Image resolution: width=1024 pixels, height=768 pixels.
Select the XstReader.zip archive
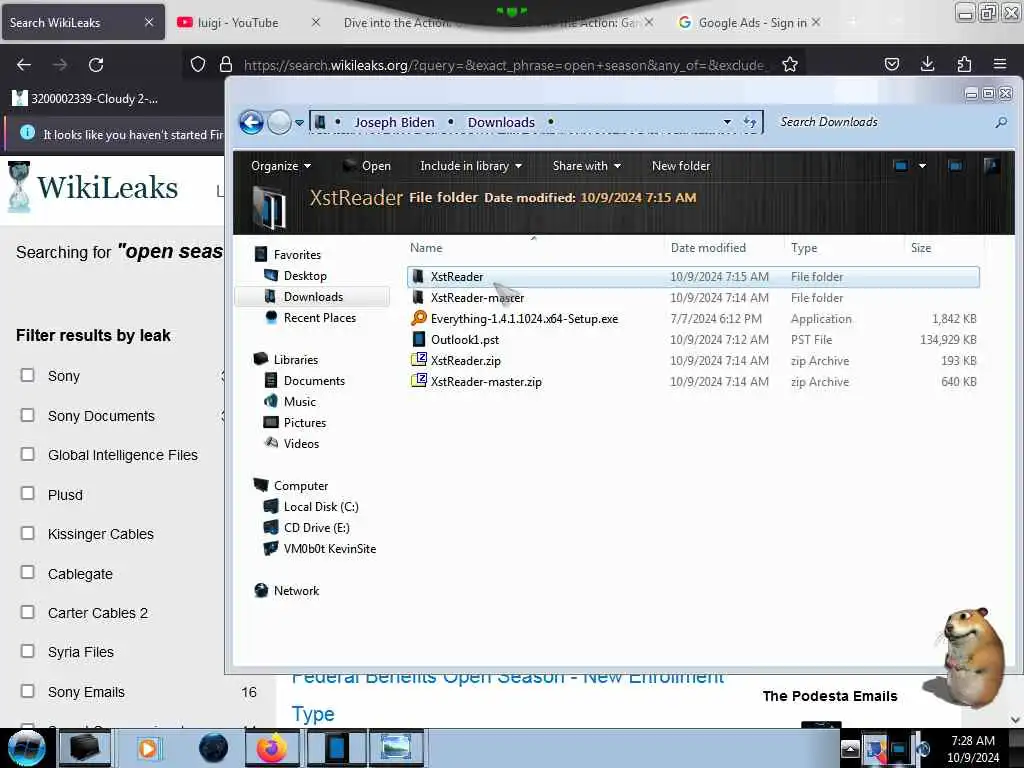pyautogui.click(x=693, y=360)
